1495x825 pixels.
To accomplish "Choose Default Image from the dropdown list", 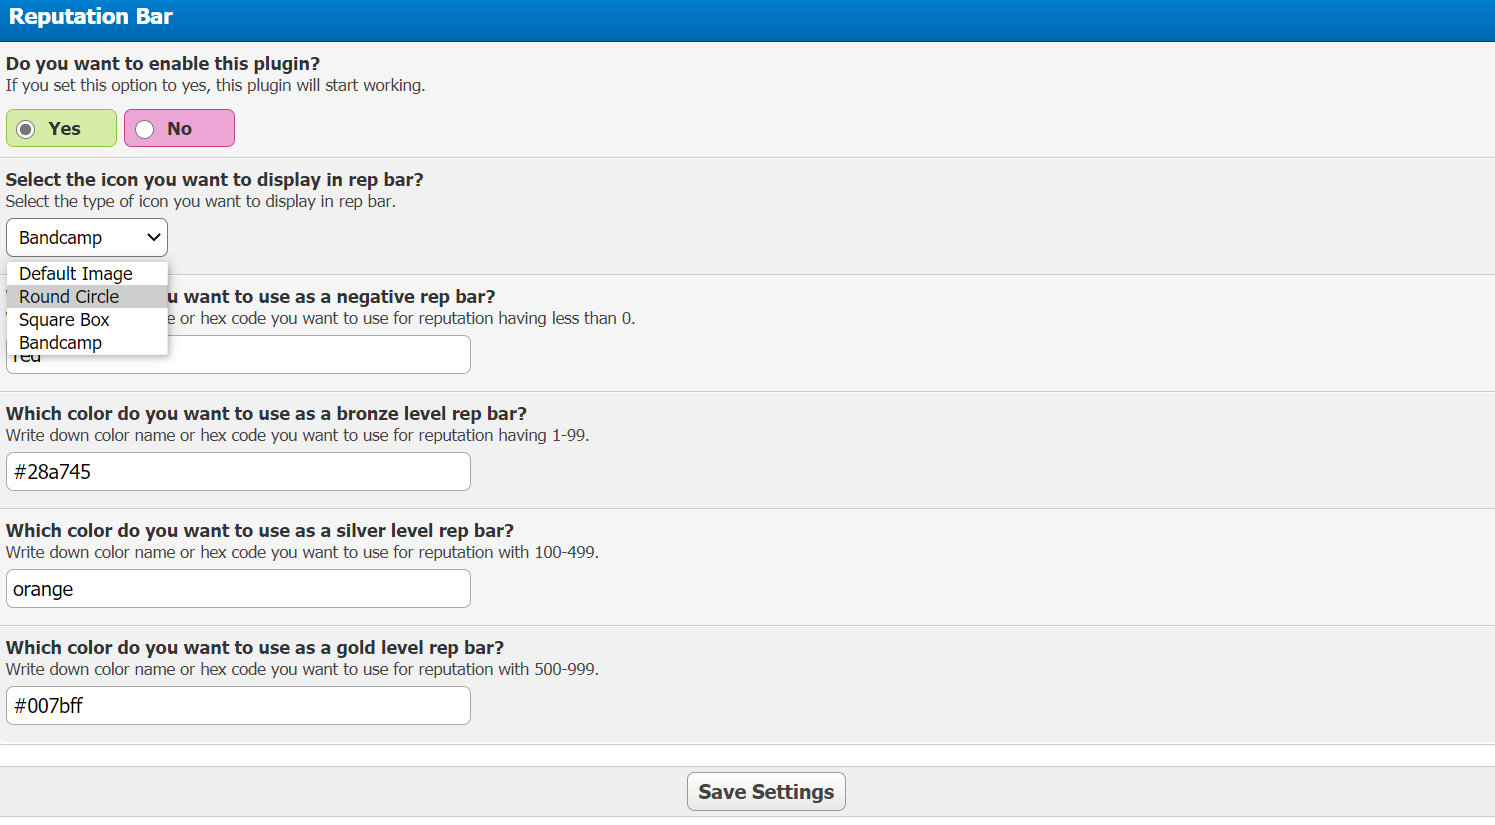I will coord(76,274).
